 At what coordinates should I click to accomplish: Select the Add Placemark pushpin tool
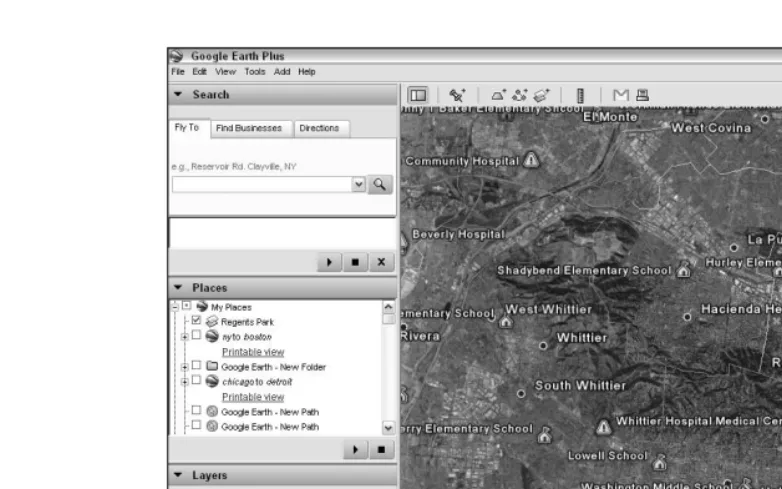[457, 95]
